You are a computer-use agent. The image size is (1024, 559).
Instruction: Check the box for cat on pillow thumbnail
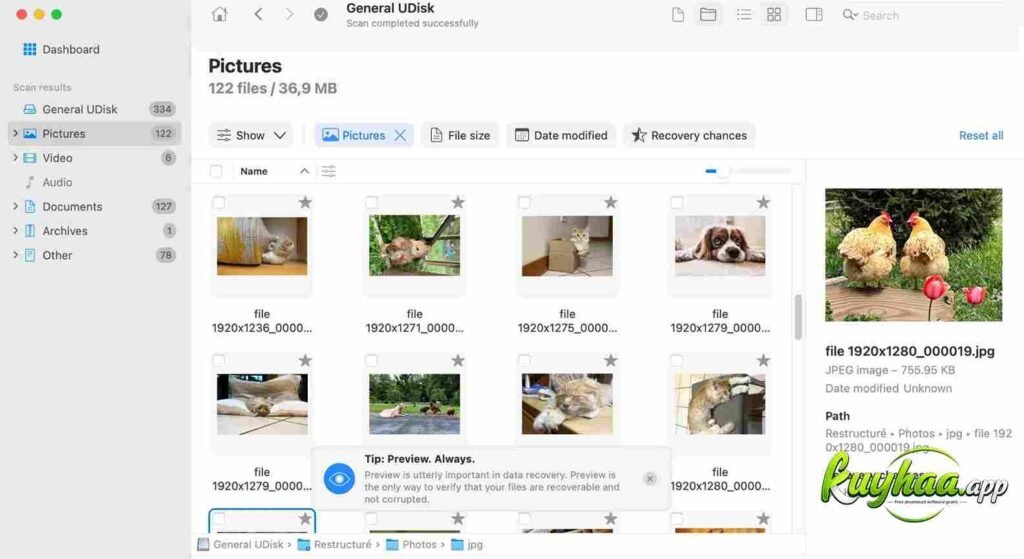click(219, 360)
